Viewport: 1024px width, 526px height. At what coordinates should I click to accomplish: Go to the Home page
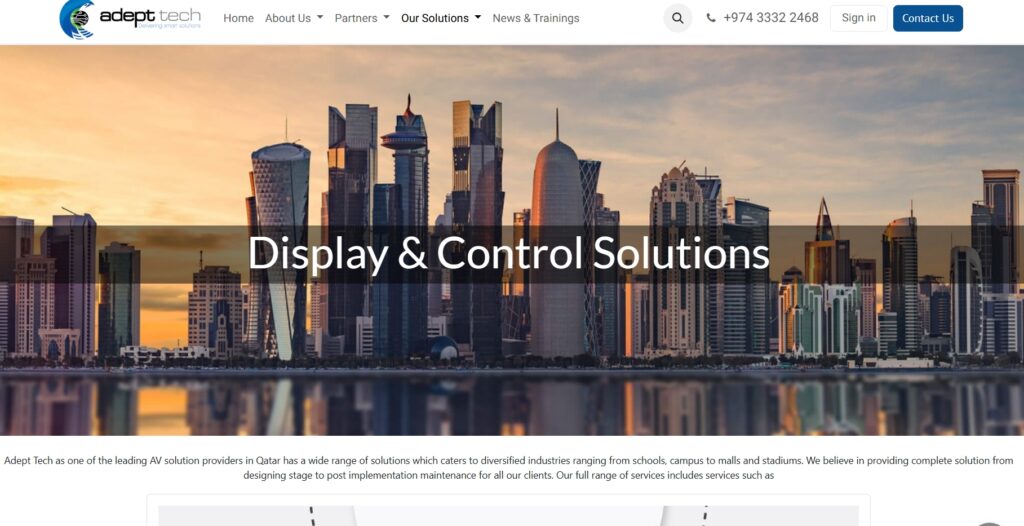(238, 18)
